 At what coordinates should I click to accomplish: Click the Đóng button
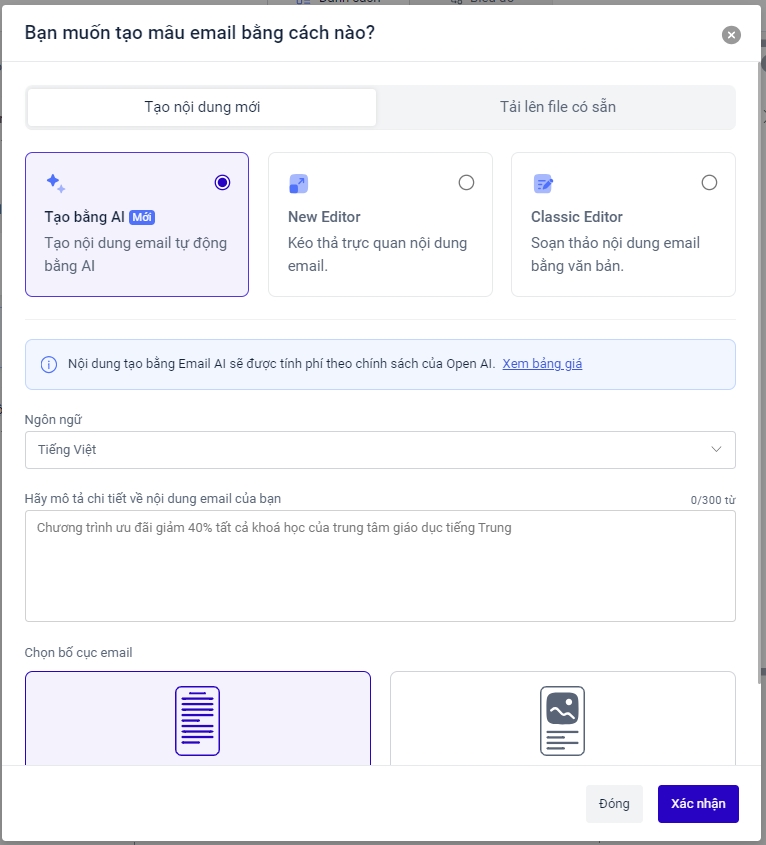(614, 804)
